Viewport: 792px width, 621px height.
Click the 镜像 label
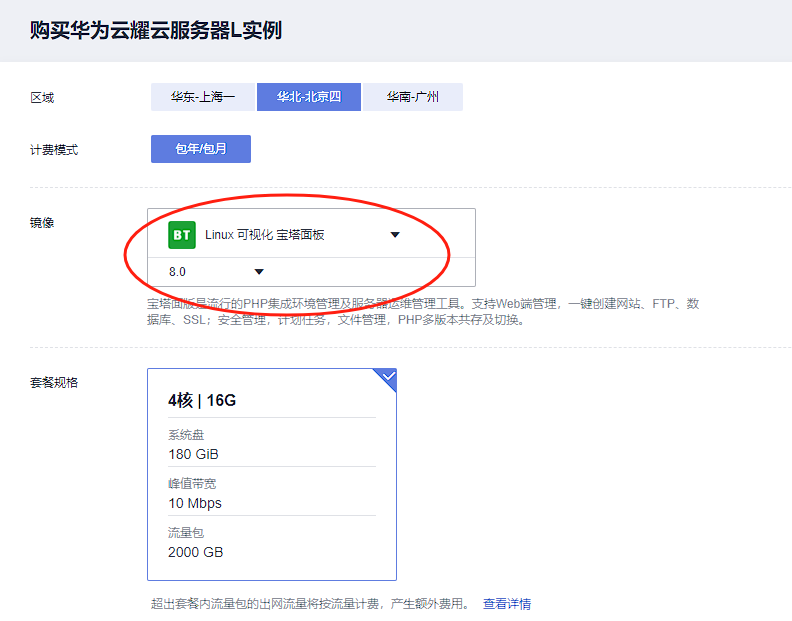(42, 222)
